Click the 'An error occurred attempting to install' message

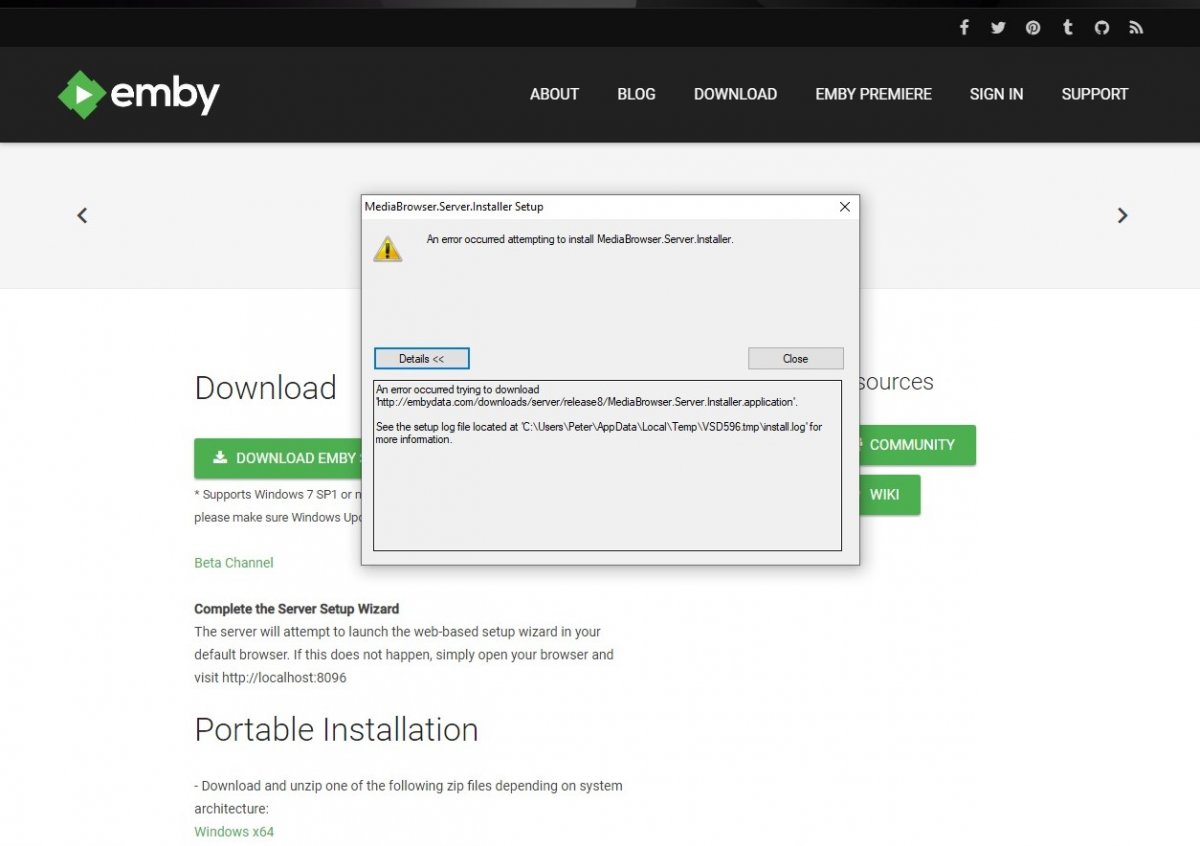pos(580,240)
